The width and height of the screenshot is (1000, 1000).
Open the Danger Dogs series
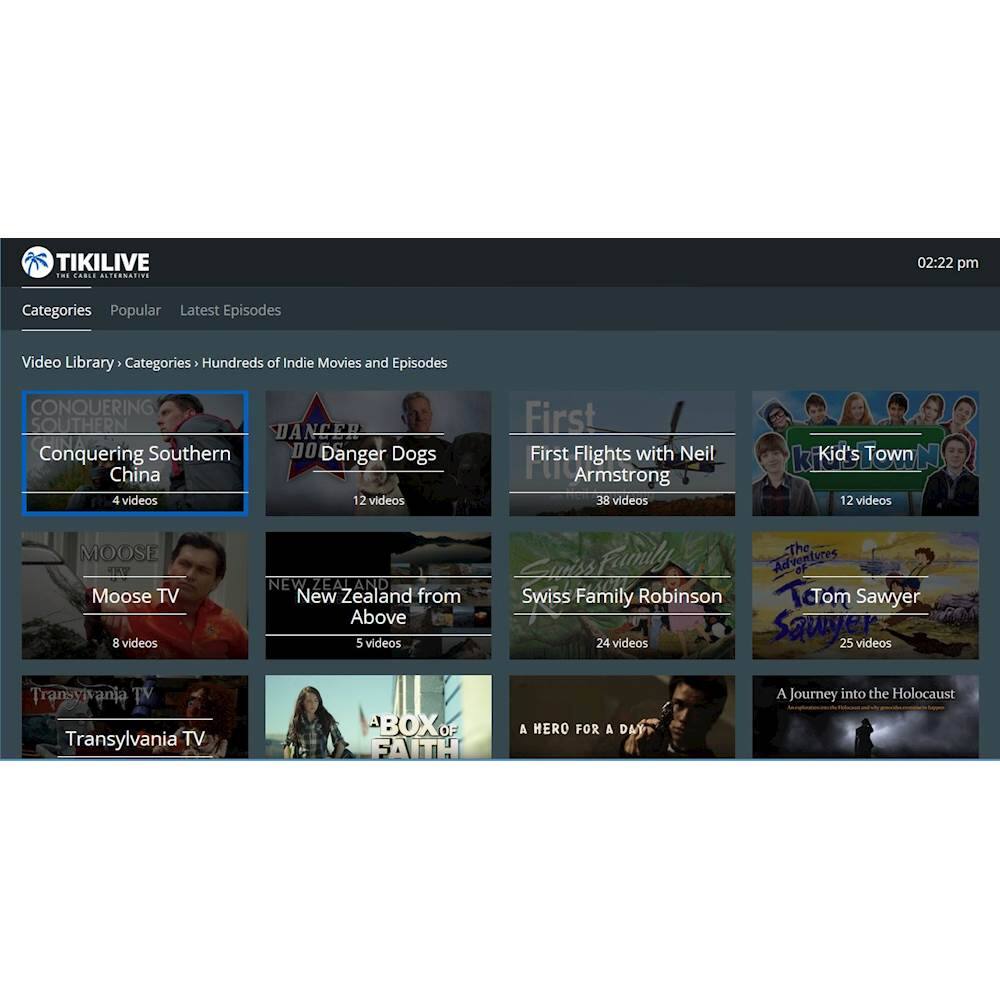378,454
